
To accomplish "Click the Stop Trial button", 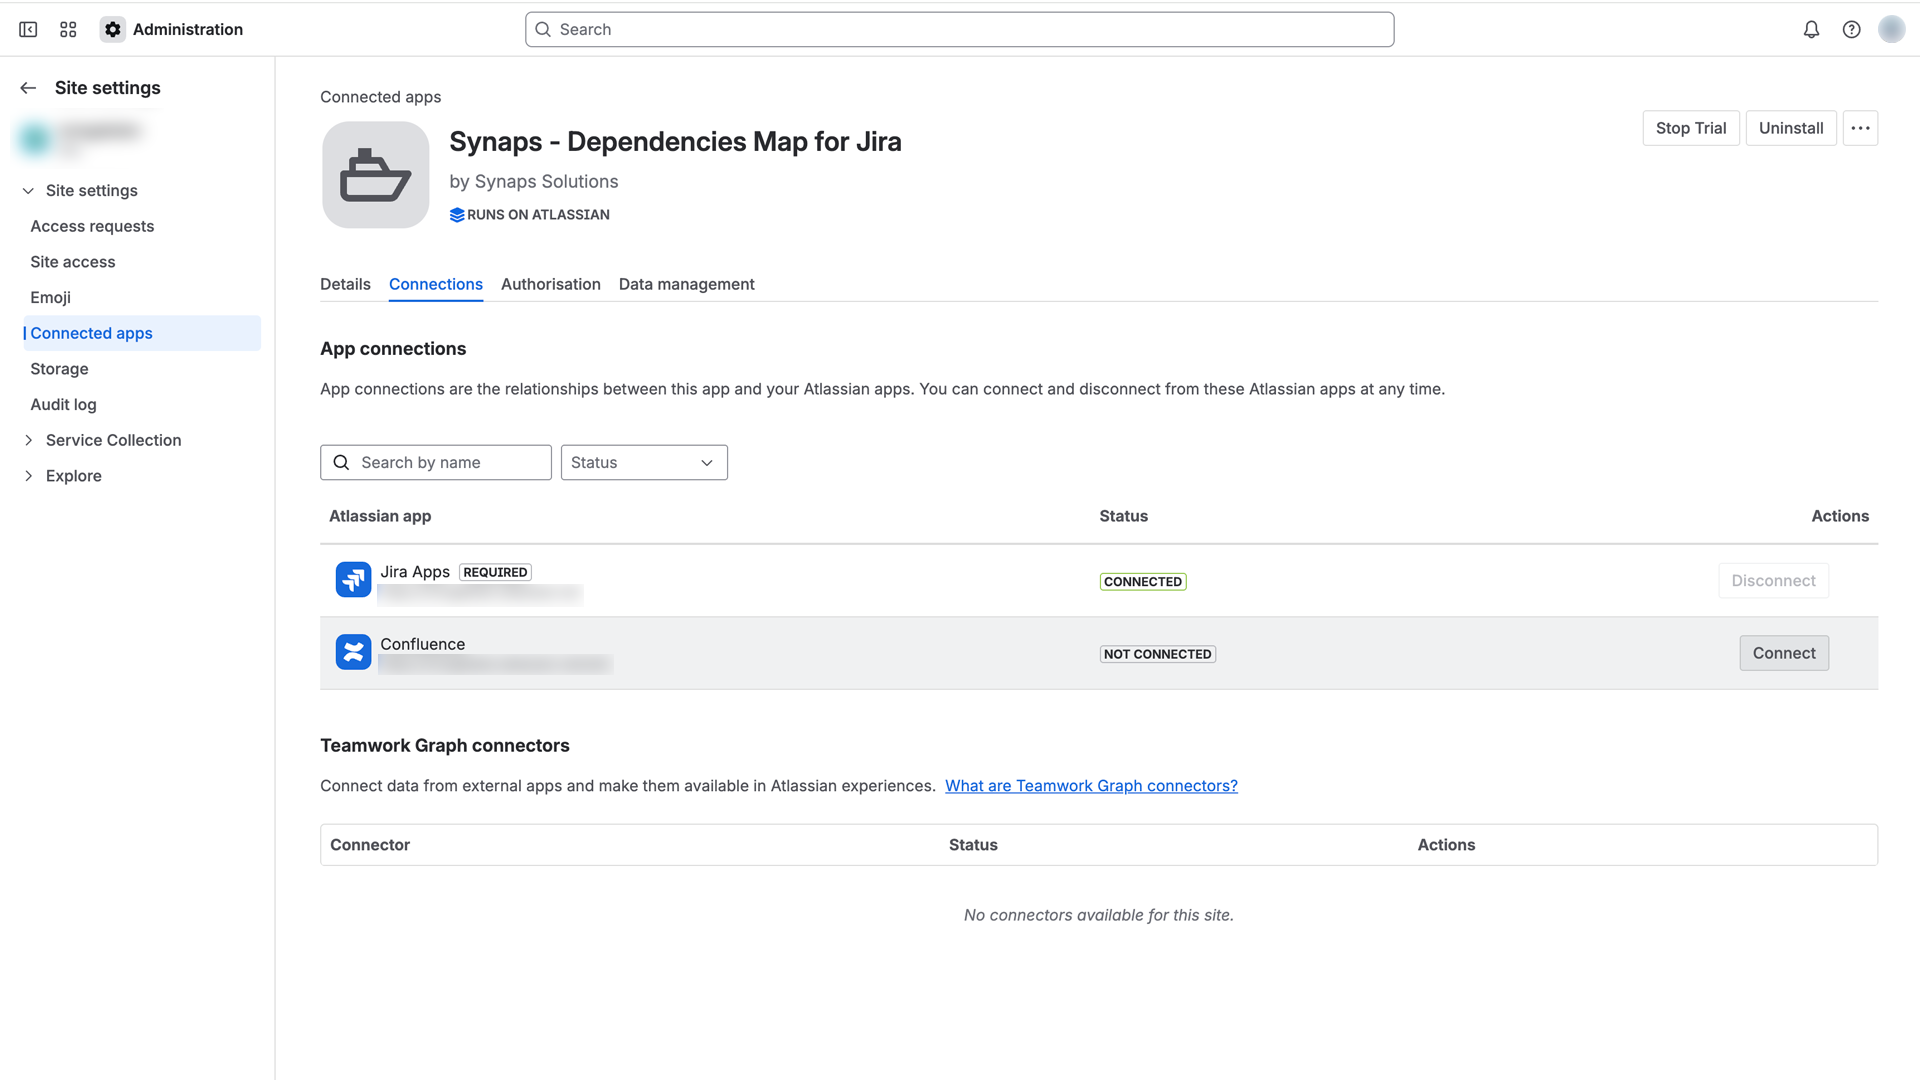I will pyautogui.click(x=1691, y=128).
